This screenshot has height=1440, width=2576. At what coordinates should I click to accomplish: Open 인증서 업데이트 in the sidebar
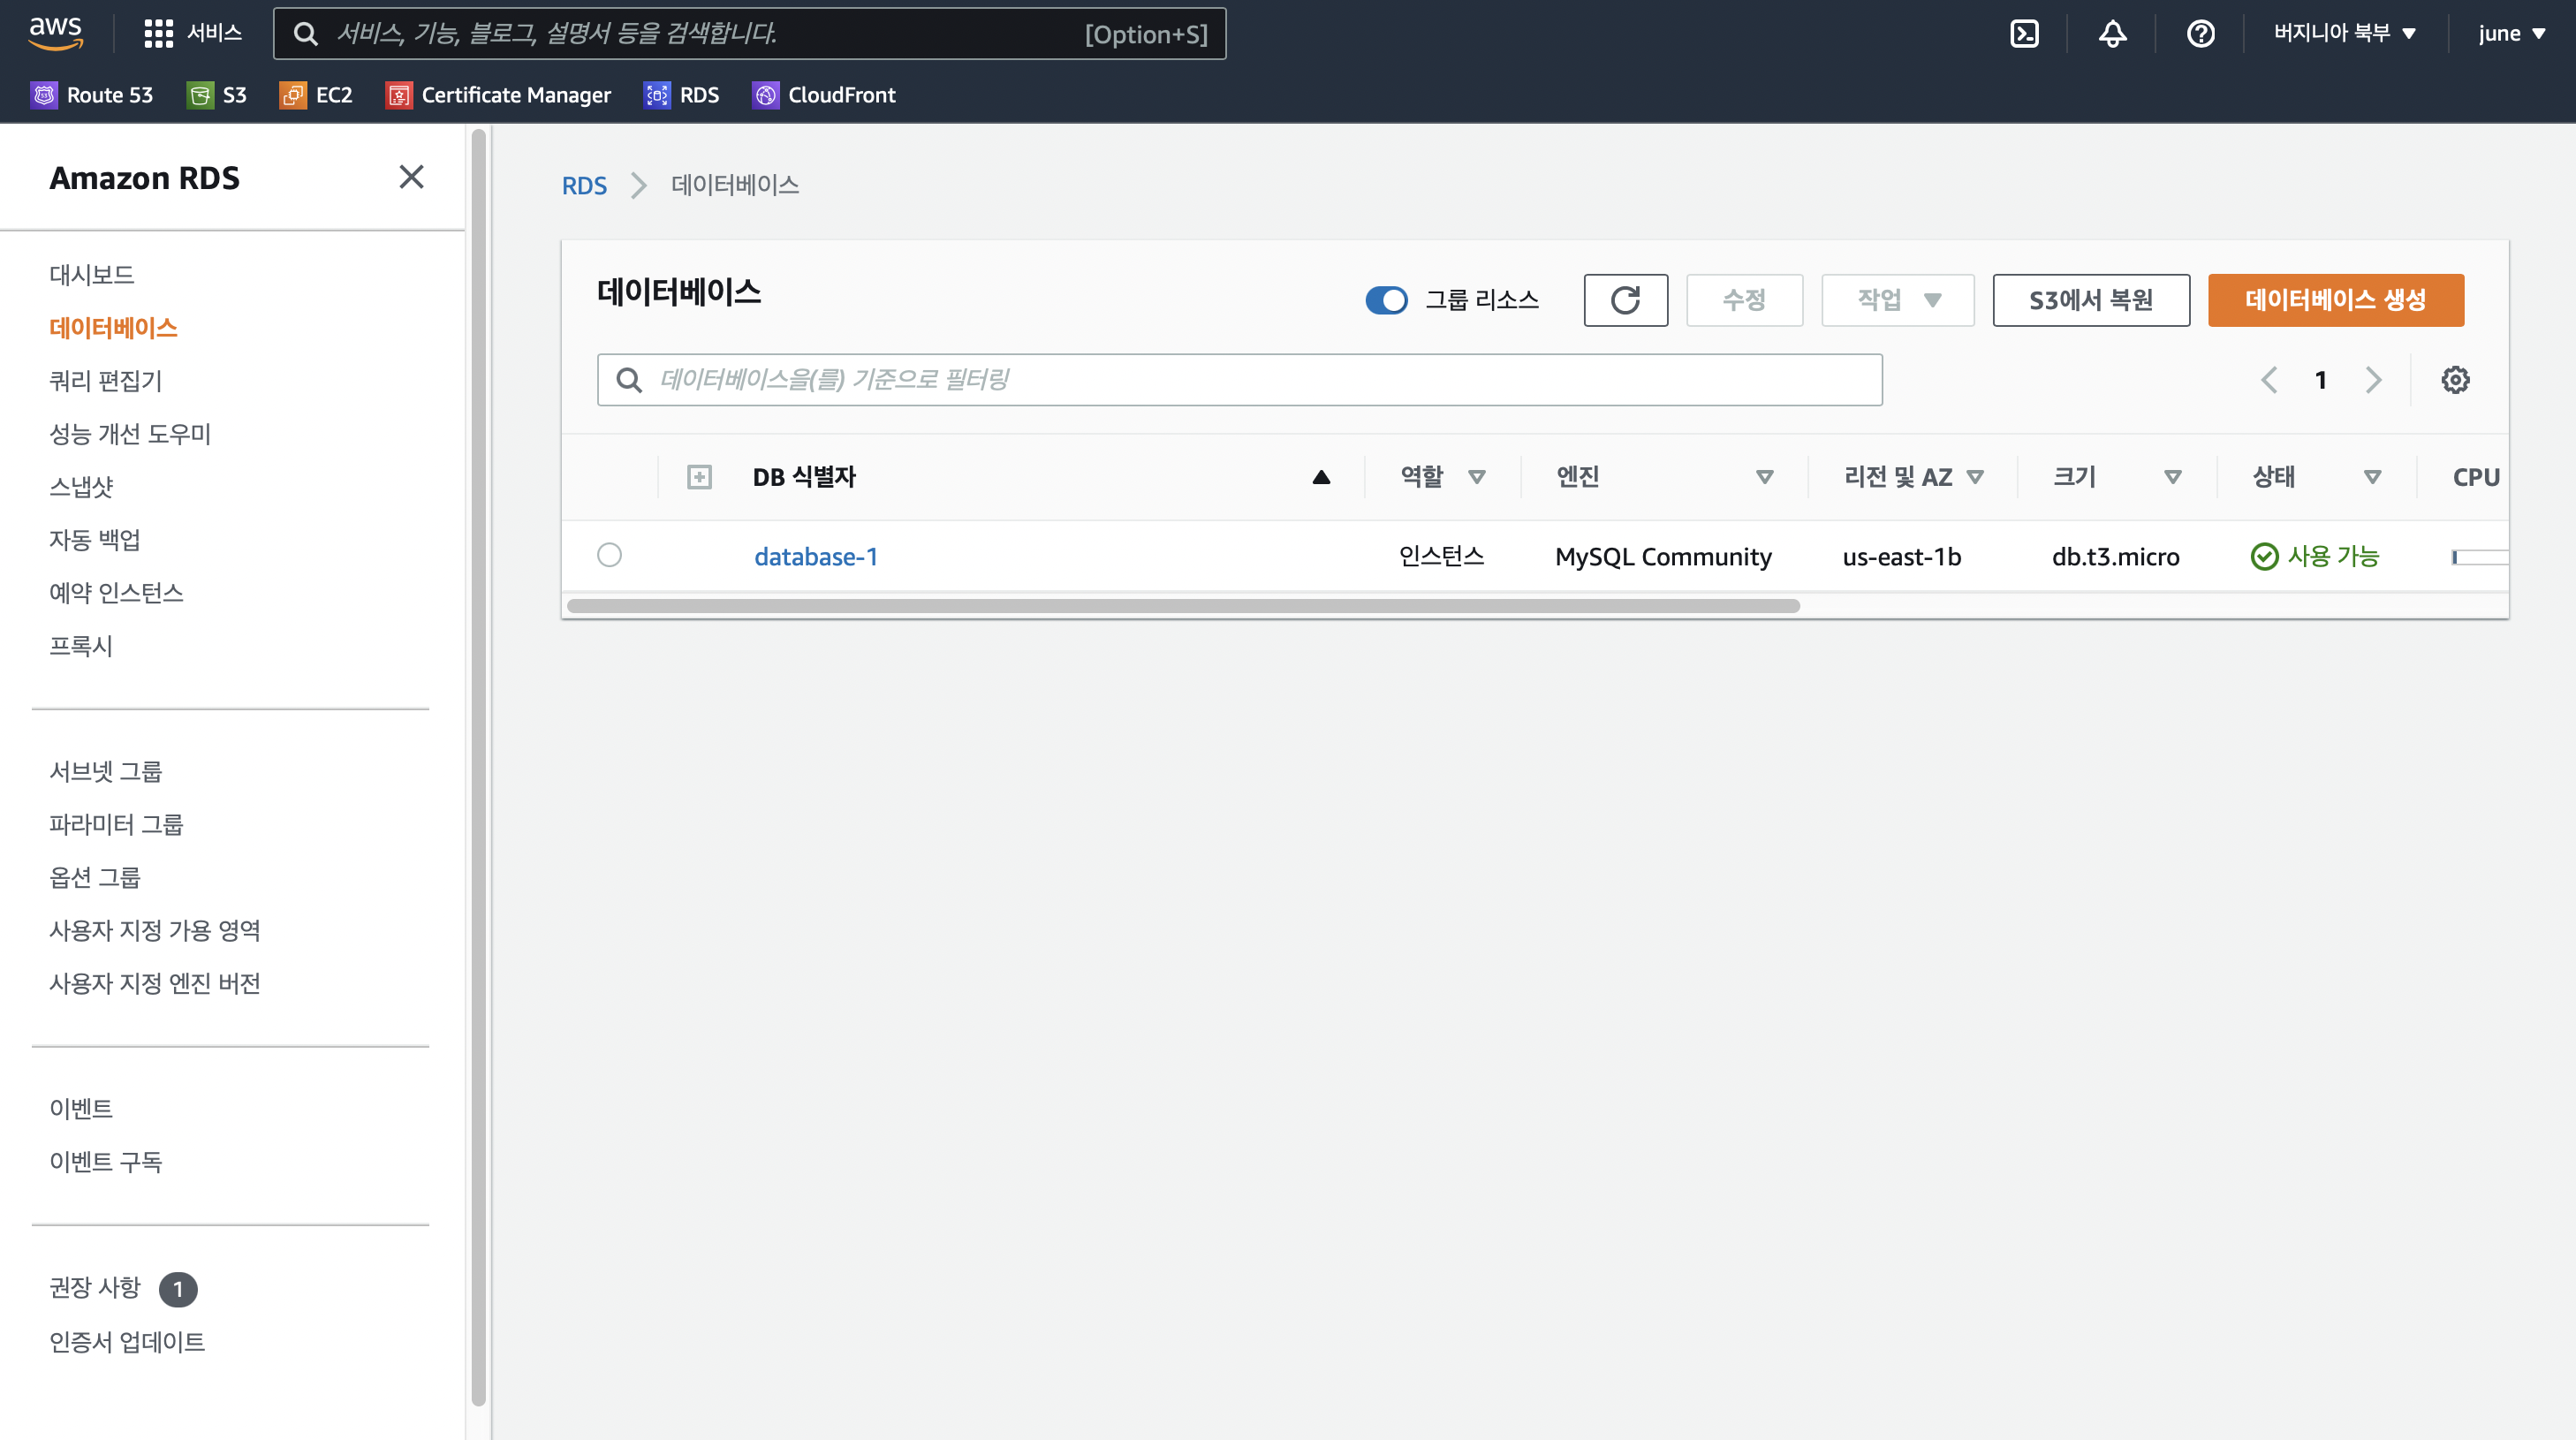coord(127,1341)
